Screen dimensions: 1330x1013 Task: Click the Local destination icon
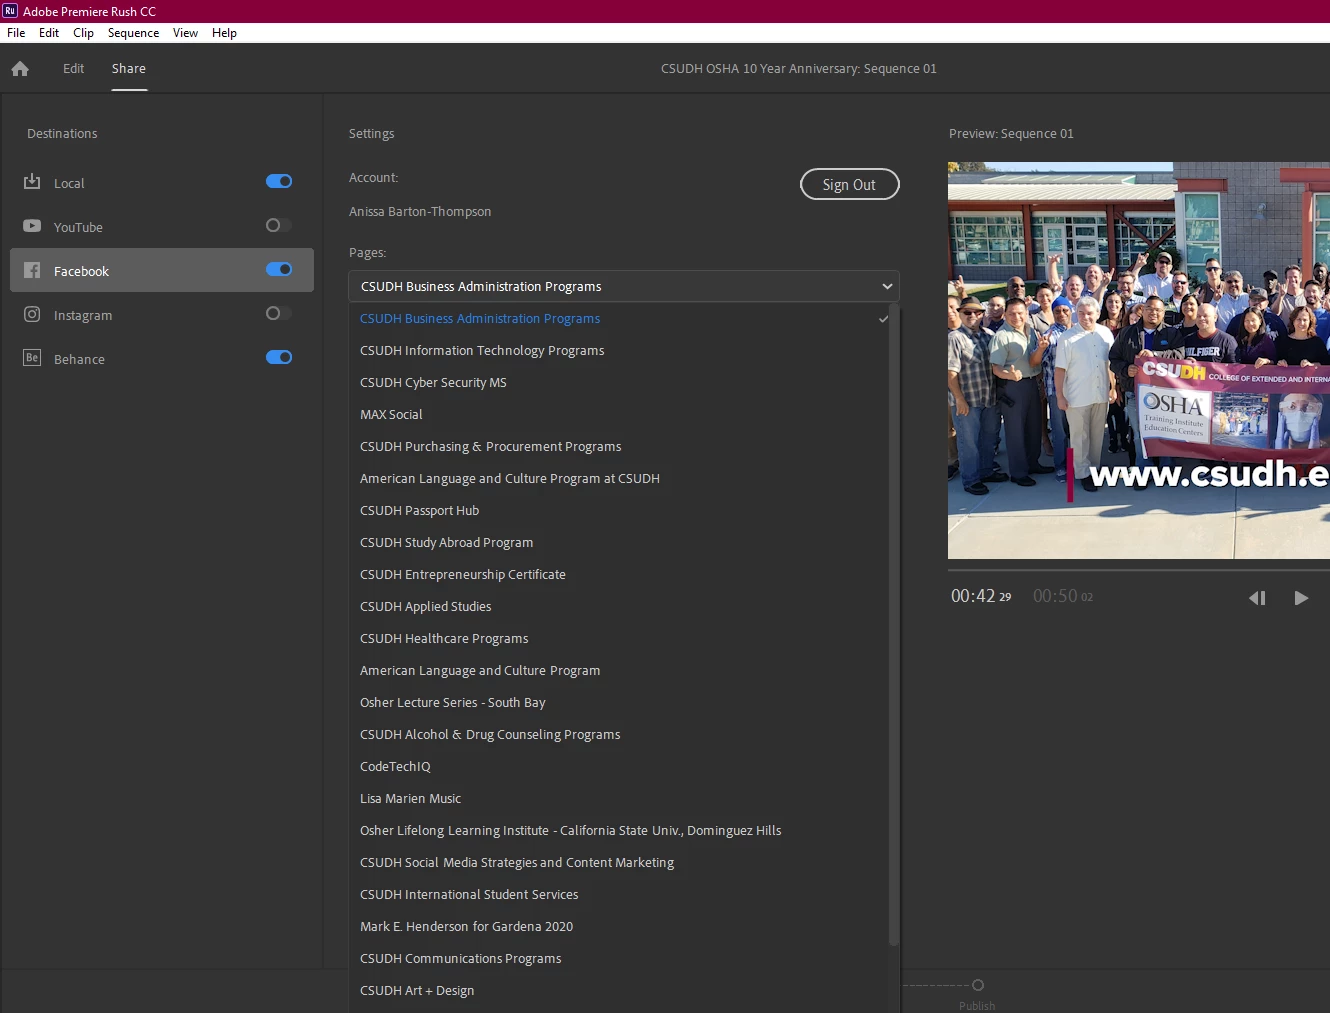pos(32,182)
